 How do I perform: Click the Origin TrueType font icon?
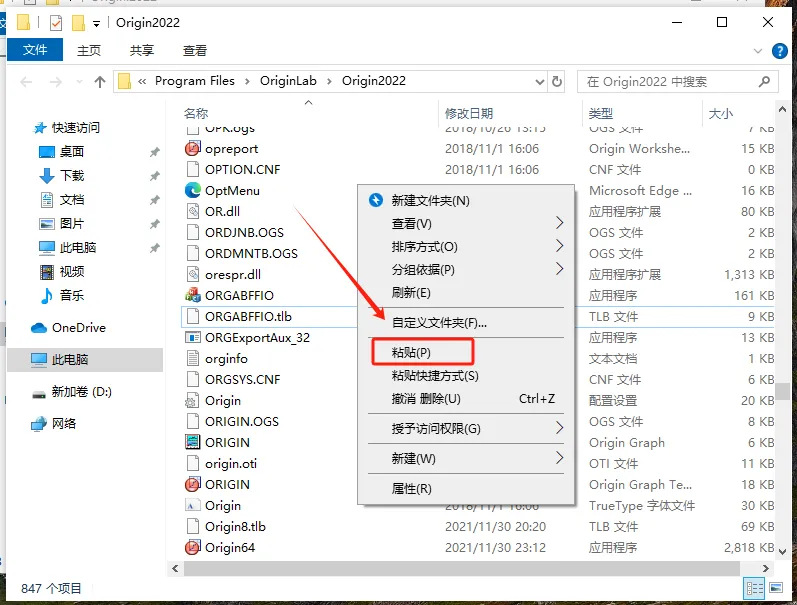tap(193, 505)
